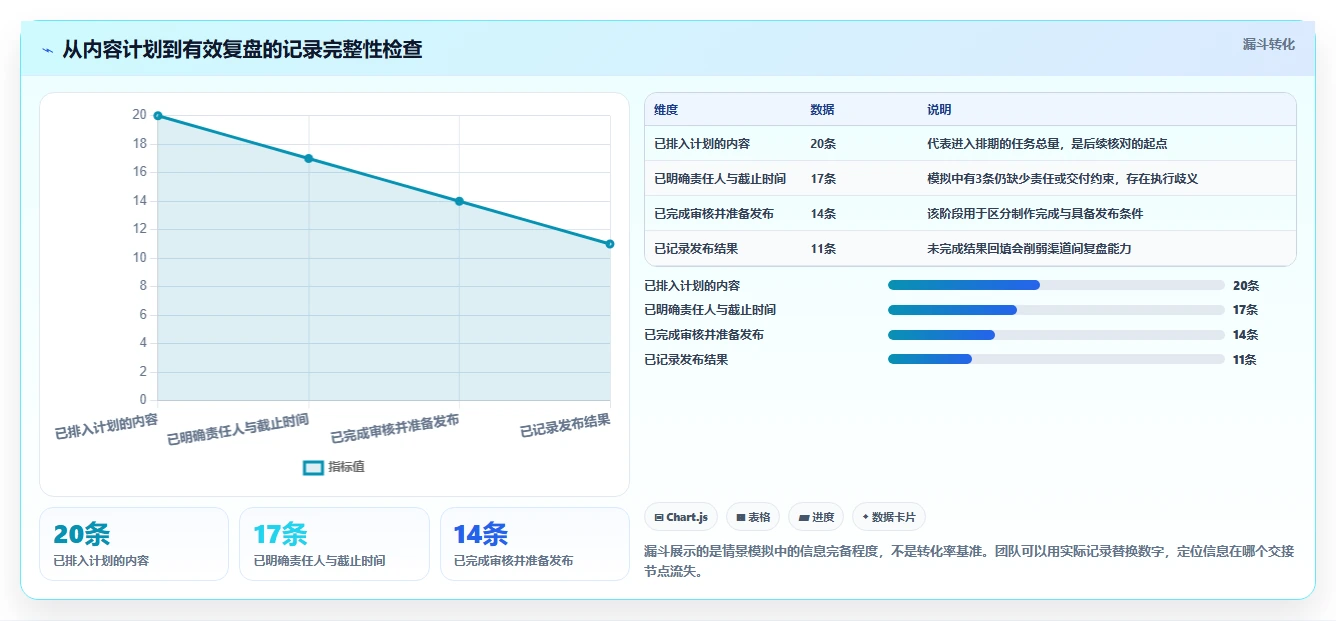Click the chart point for 已完成审核并准备发布
Image resolution: width=1336 pixels, height=621 pixels.
(x=459, y=201)
